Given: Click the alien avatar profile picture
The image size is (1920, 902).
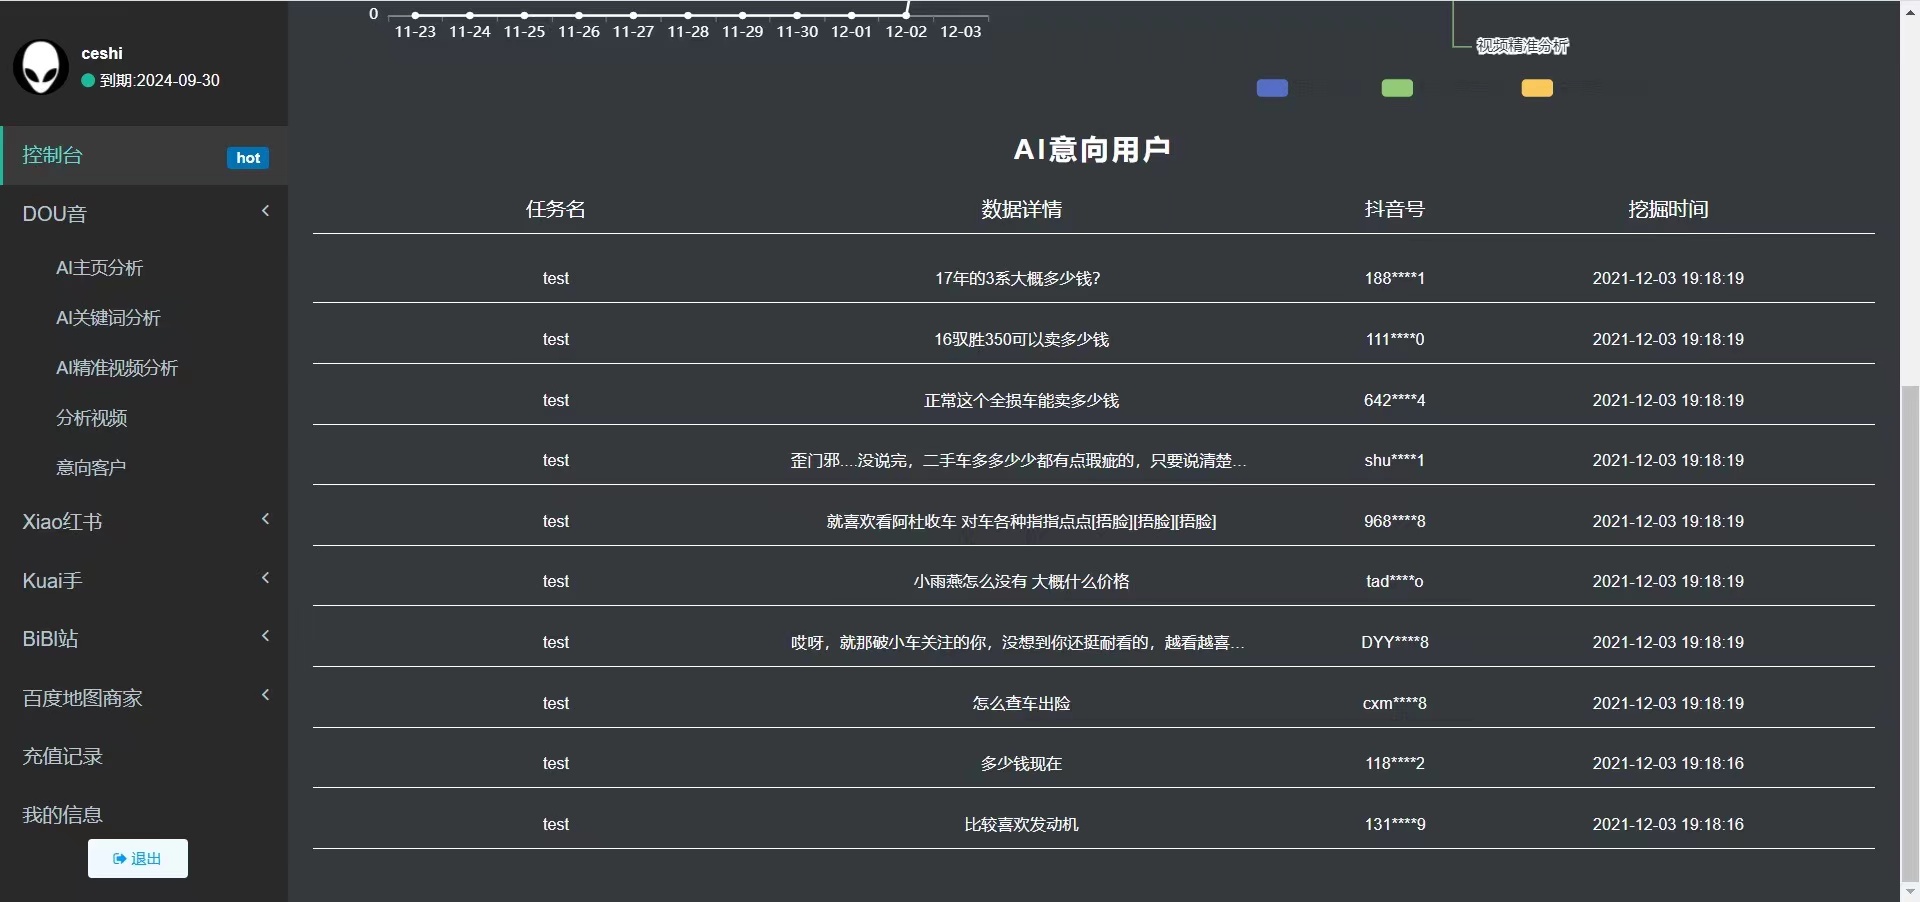Looking at the screenshot, I should [41, 67].
